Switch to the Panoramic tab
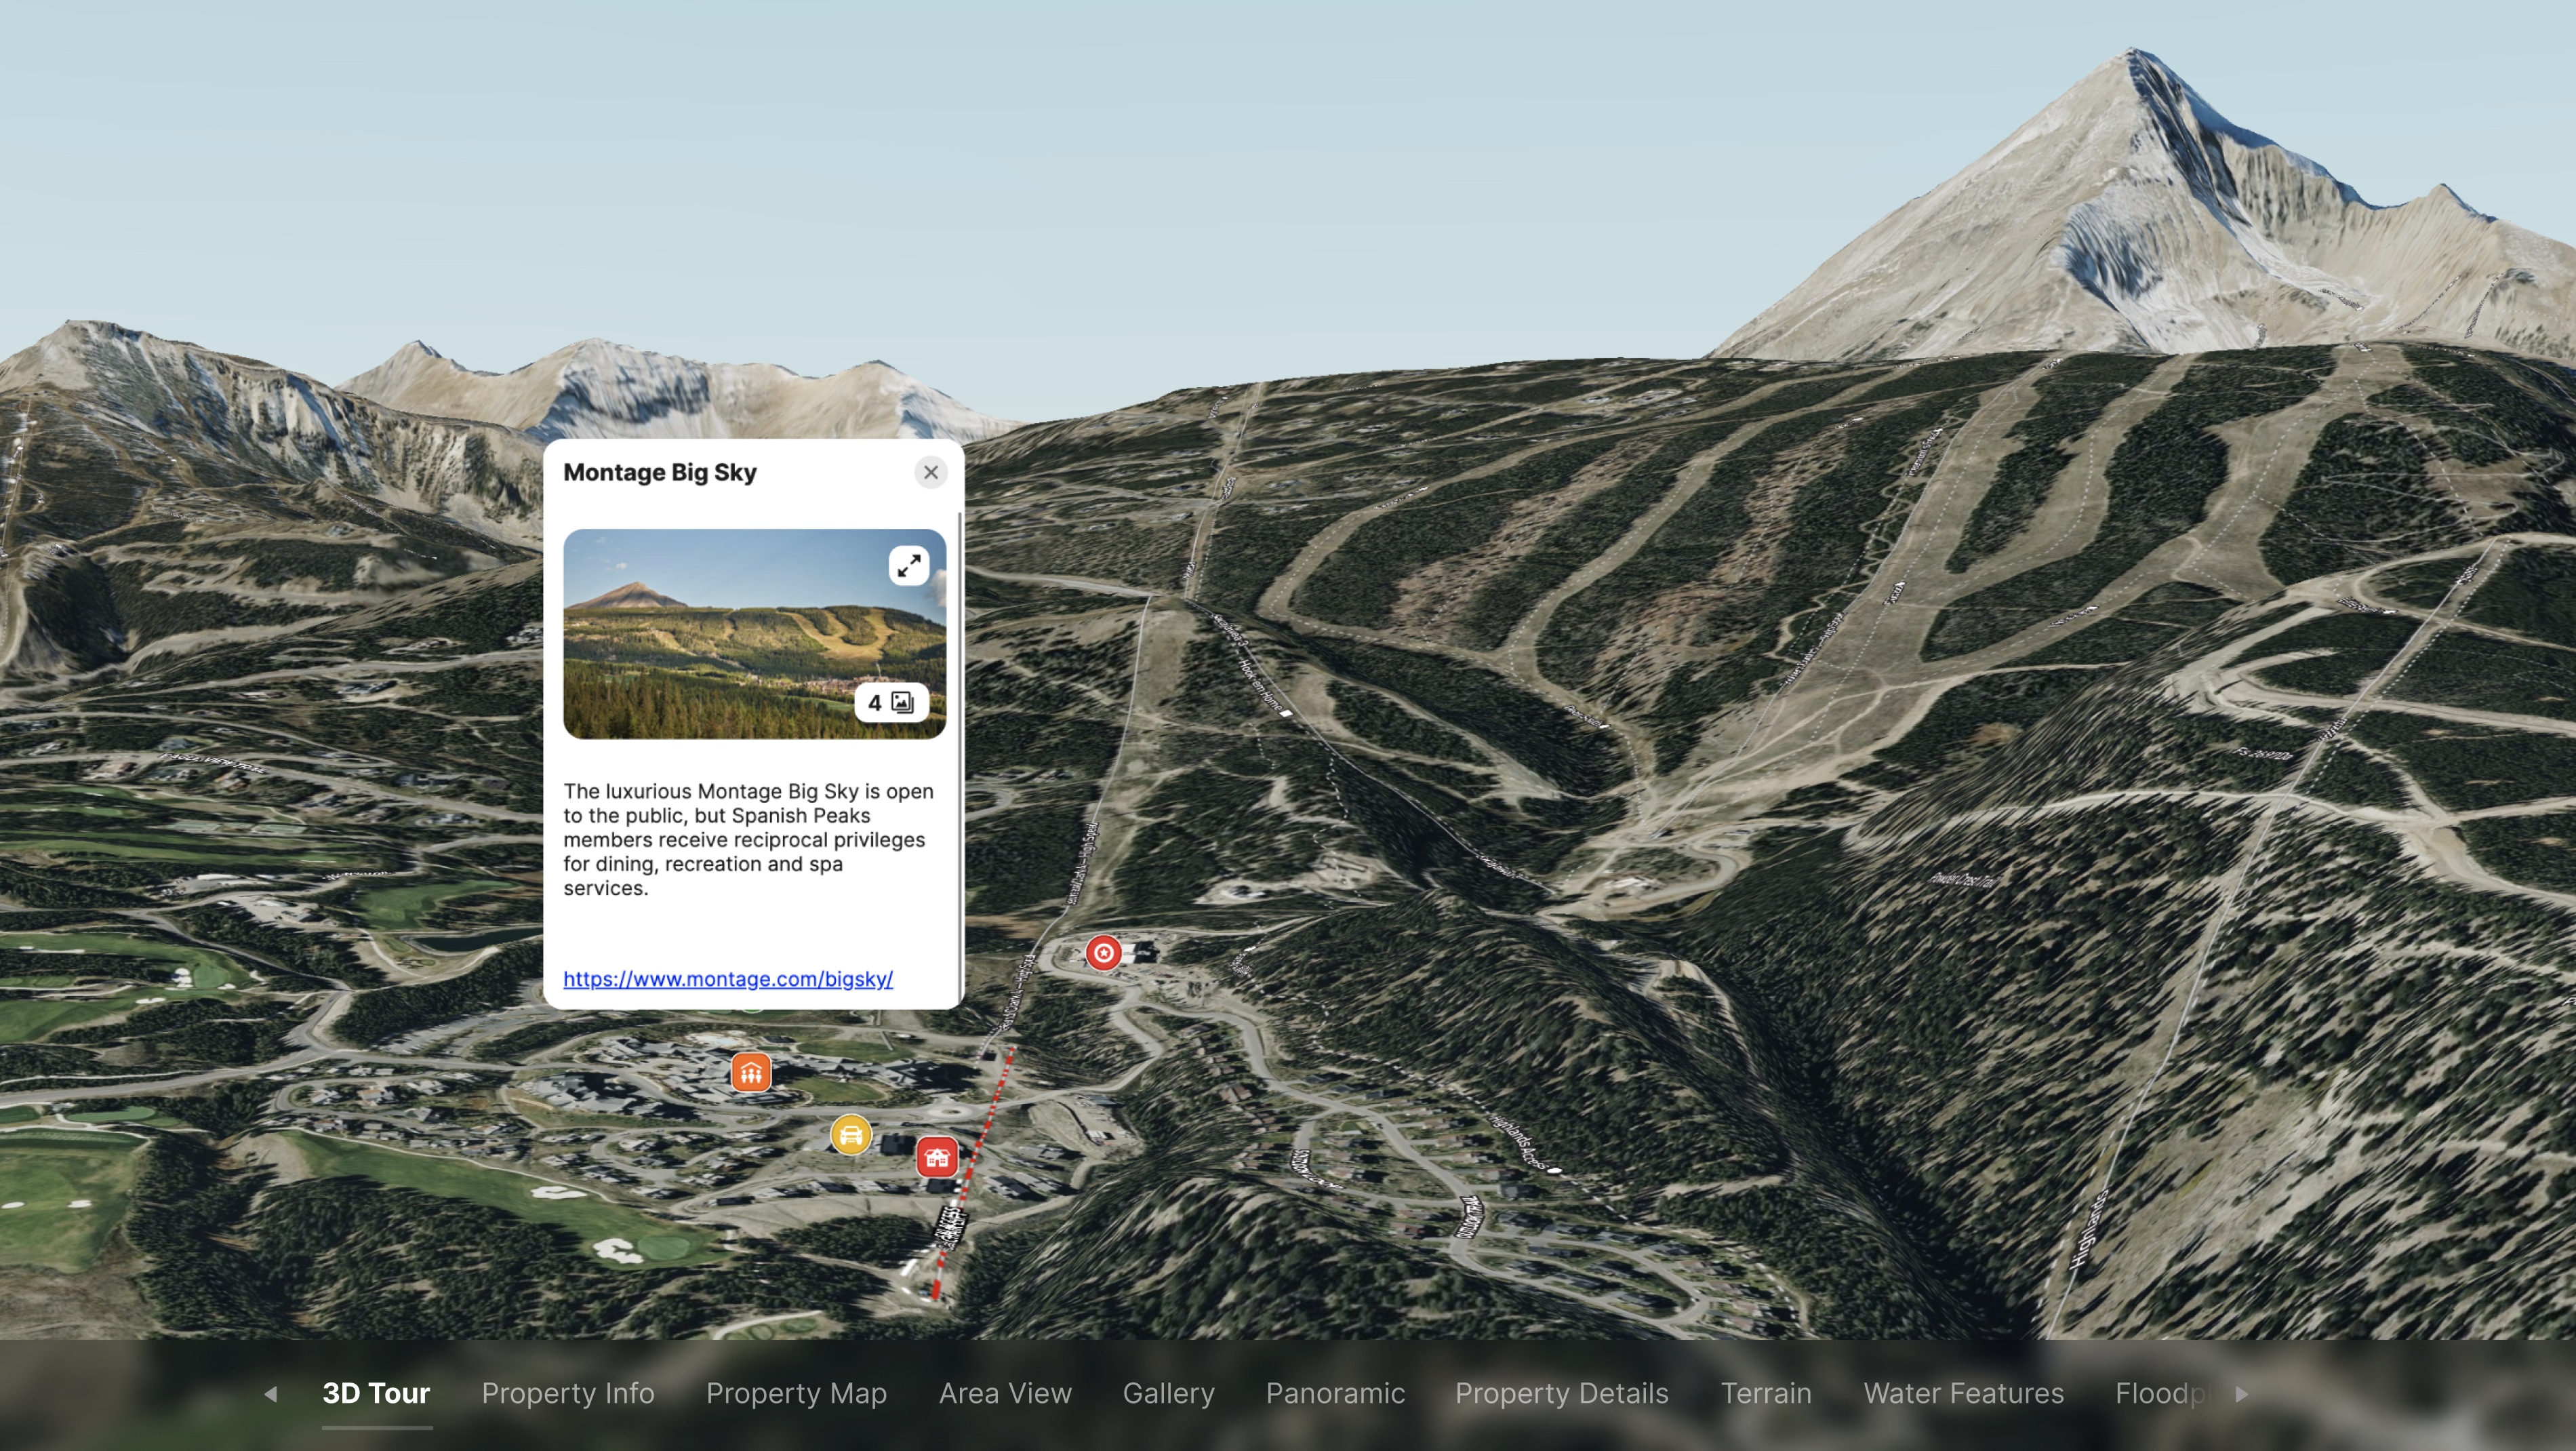The width and height of the screenshot is (2576, 1451). pos(1335,1394)
